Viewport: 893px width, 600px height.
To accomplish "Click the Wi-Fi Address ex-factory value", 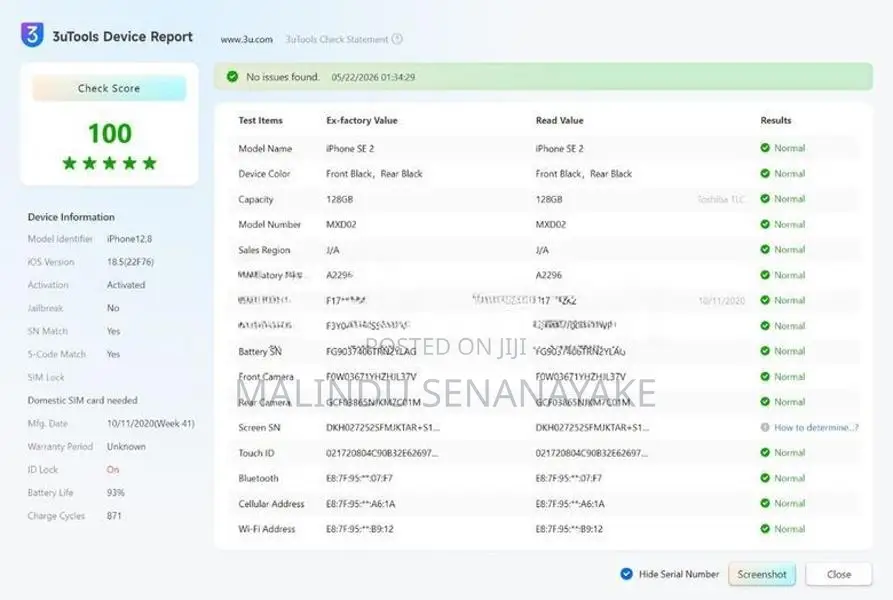I will [x=359, y=529].
